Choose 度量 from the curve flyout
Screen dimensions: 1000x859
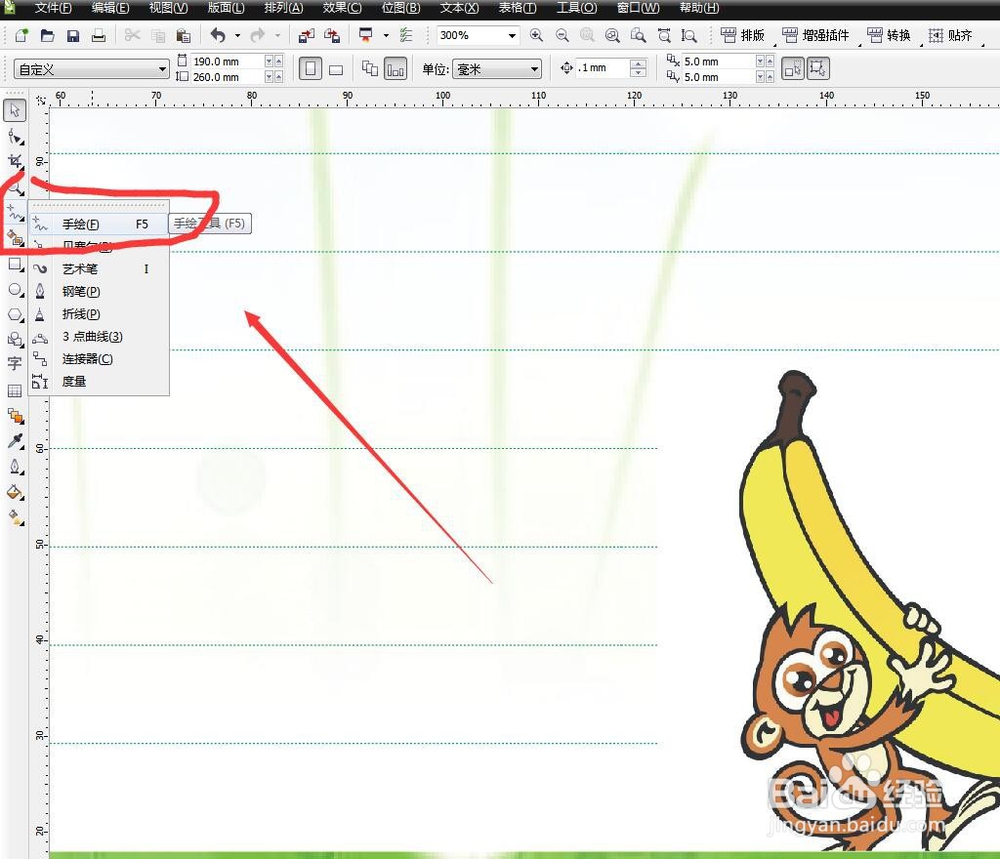coord(99,381)
